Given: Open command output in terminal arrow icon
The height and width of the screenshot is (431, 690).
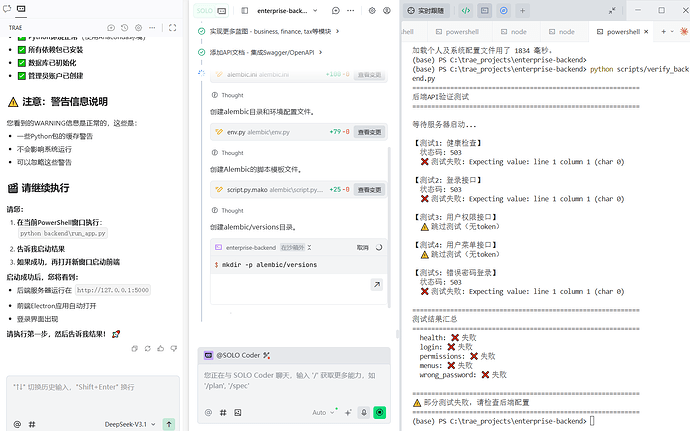Looking at the screenshot, I should point(377,284).
